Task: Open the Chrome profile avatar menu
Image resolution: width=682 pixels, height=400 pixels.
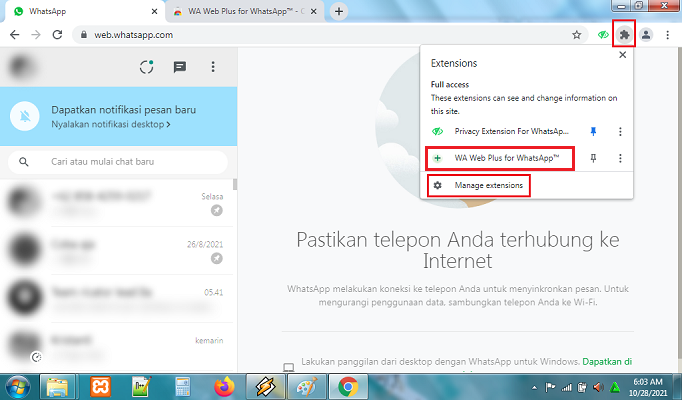Action: pyautogui.click(x=646, y=35)
